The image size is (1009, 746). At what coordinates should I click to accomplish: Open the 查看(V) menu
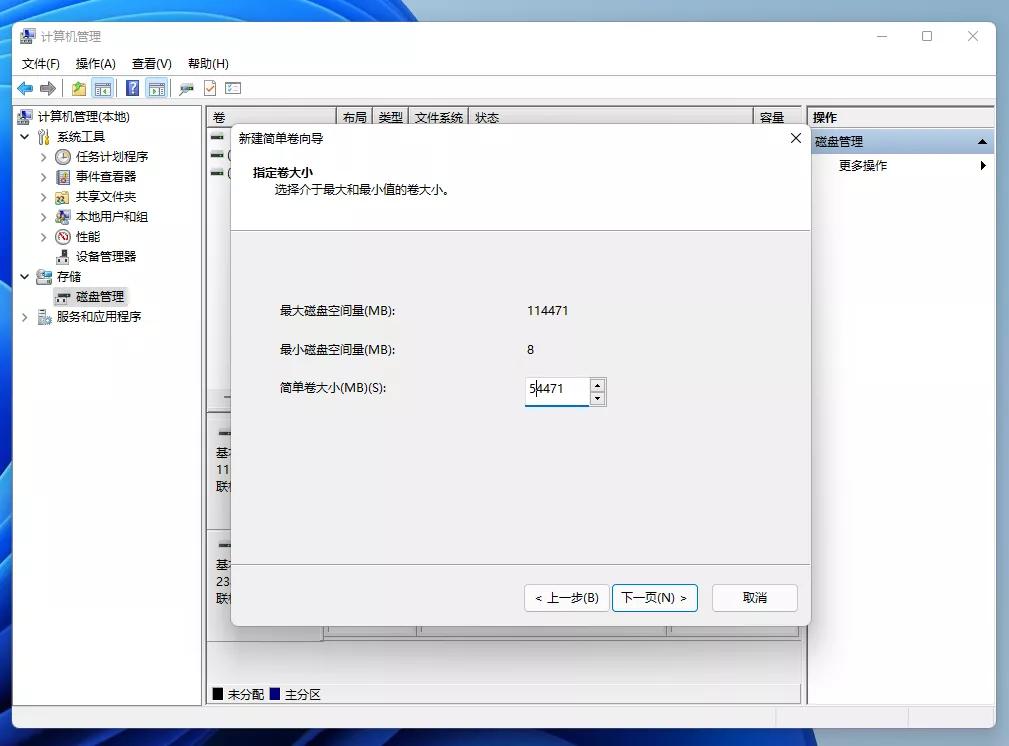tap(150, 63)
